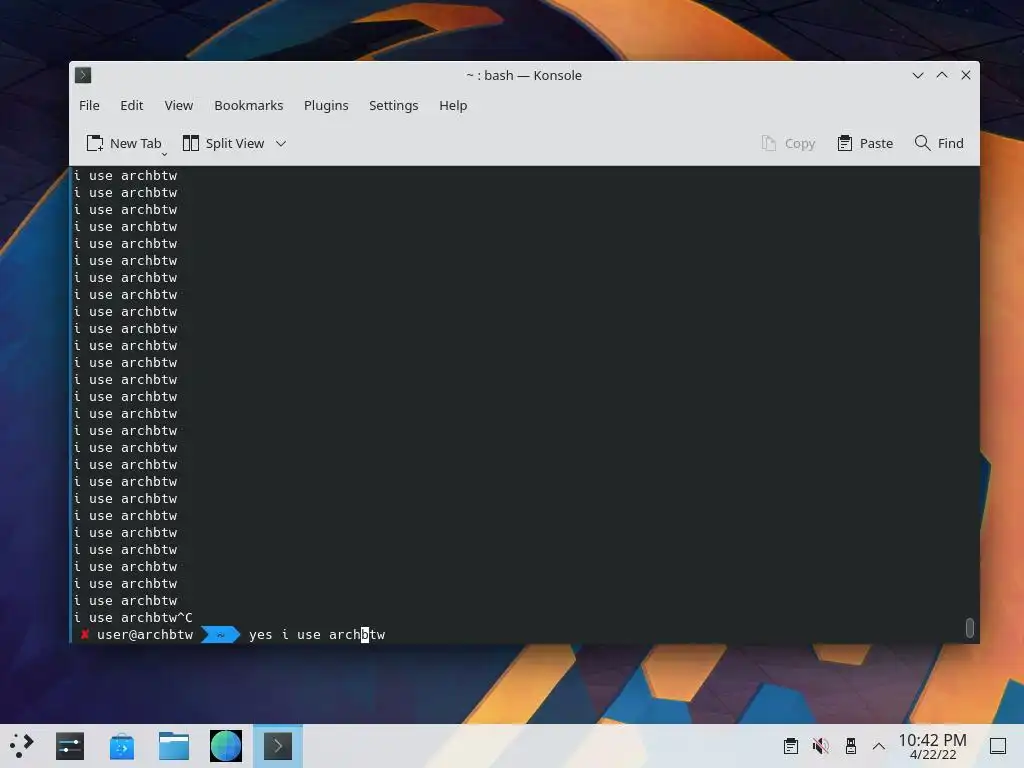1024x768 pixels.
Task: Open the web browser globe icon in taskbar
Action: click(x=226, y=745)
